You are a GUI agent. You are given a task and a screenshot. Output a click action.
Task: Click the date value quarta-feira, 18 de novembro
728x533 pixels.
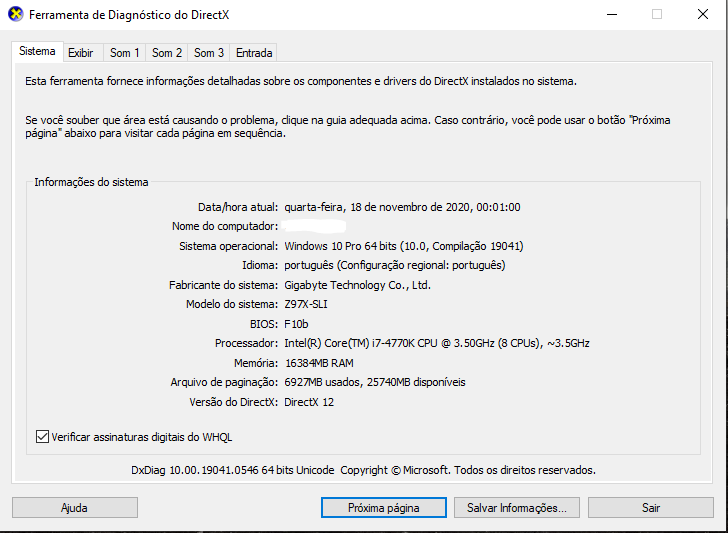tap(402, 207)
